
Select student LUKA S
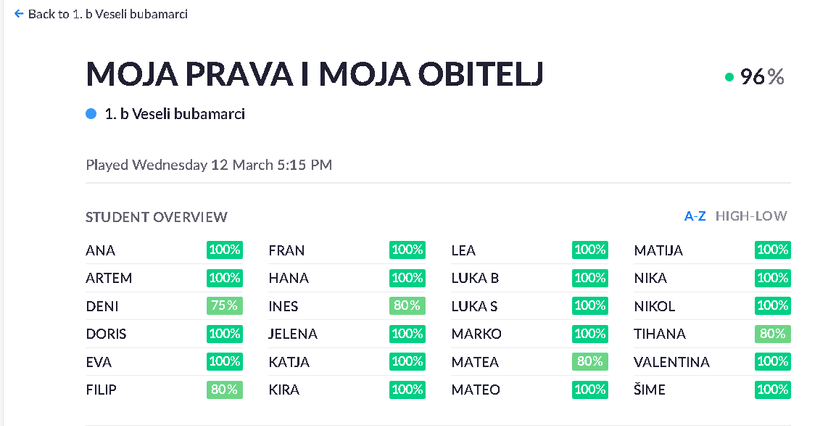[x=475, y=306]
